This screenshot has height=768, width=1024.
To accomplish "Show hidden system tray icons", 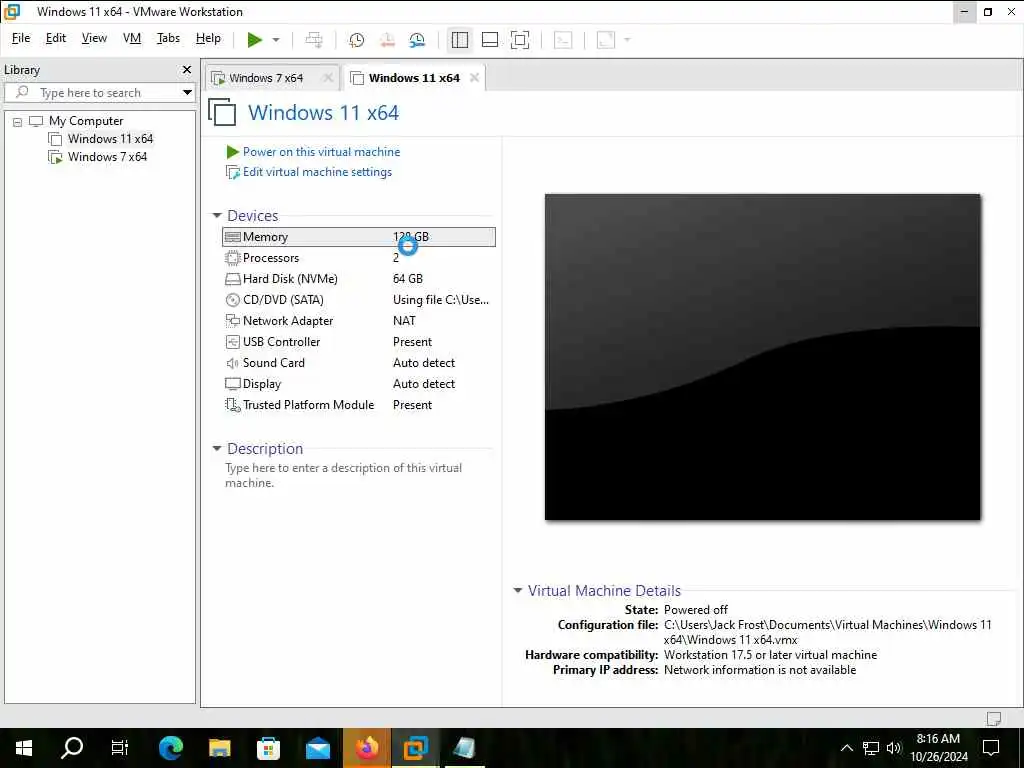I will coord(846,748).
